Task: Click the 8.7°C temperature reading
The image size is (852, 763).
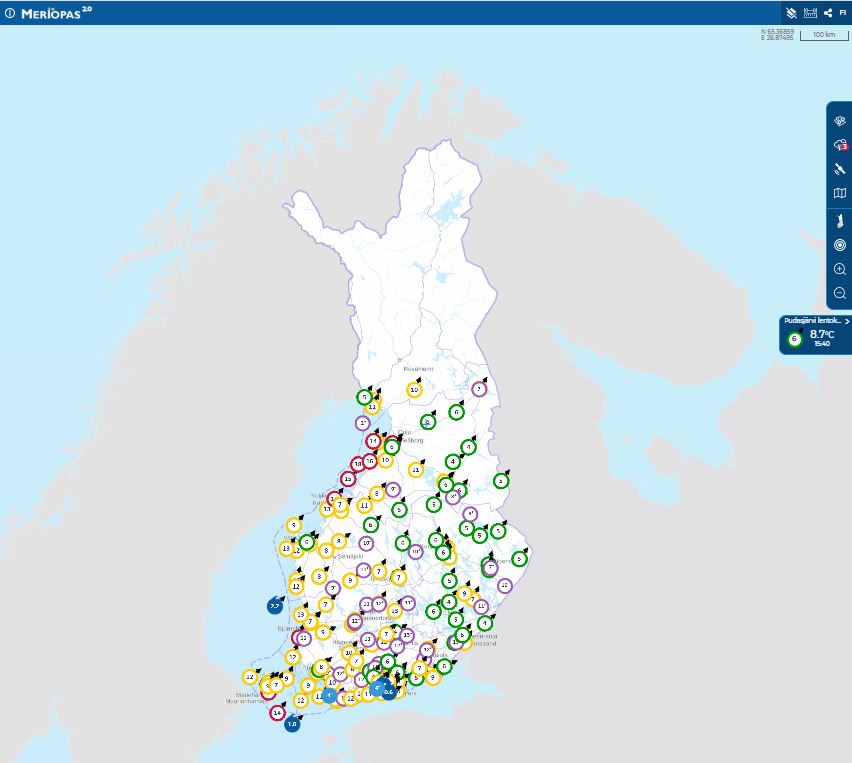Action: [821, 334]
